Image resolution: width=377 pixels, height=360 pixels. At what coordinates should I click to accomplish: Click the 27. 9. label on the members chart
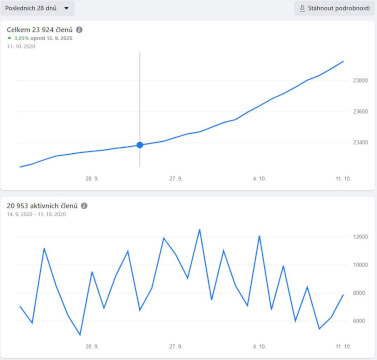176,179
